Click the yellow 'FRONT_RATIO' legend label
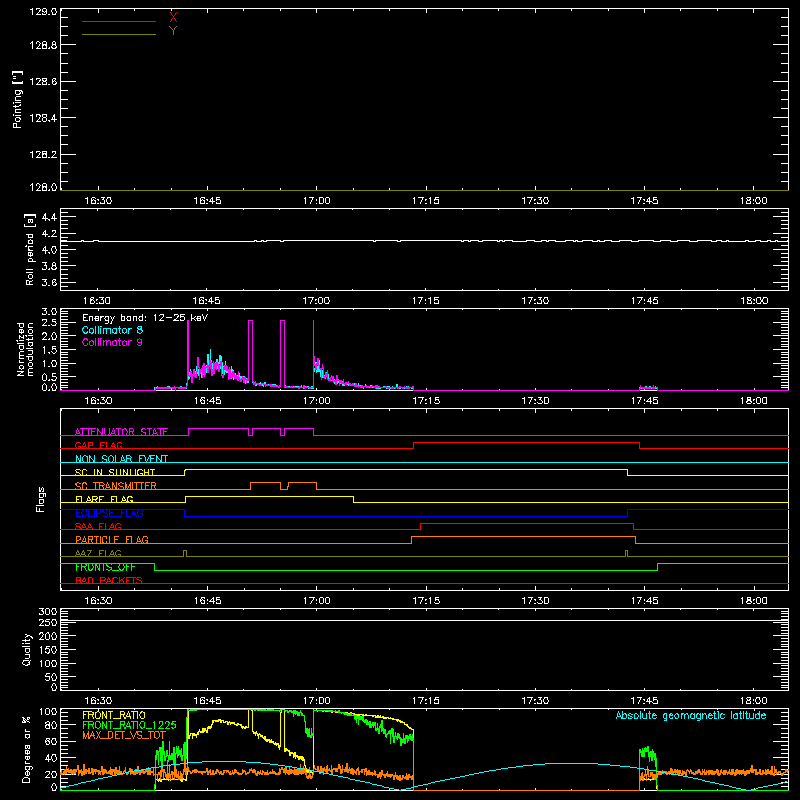 click(x=114, y=715)
